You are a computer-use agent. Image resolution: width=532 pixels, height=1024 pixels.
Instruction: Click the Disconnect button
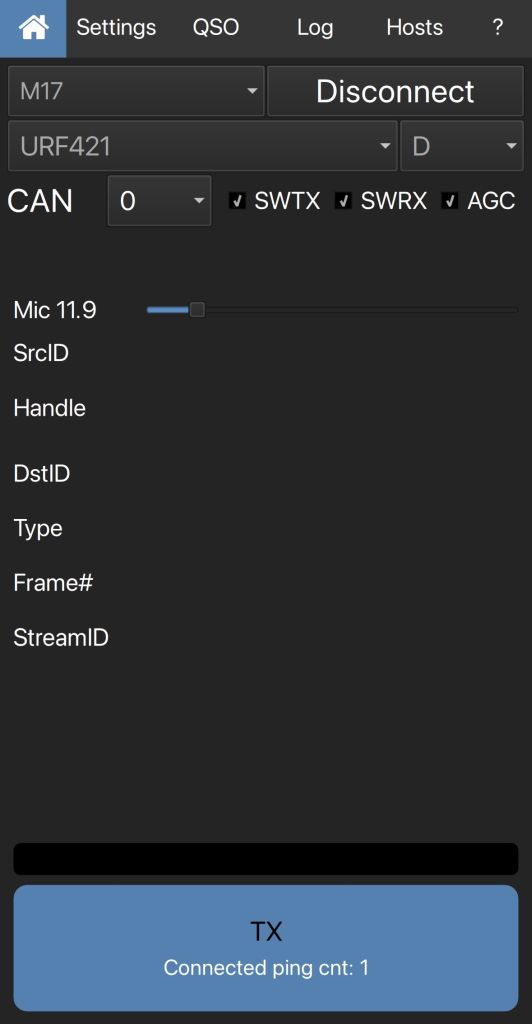[x=396, y=91]
